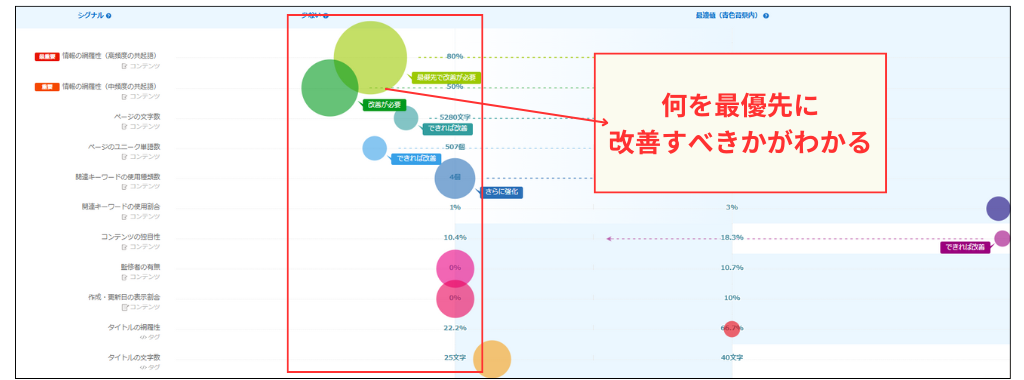Select the green bubble for 中頻度の共起語 row
The width and height of the screenshot is (1024, 380).
[x=330, y=87]
